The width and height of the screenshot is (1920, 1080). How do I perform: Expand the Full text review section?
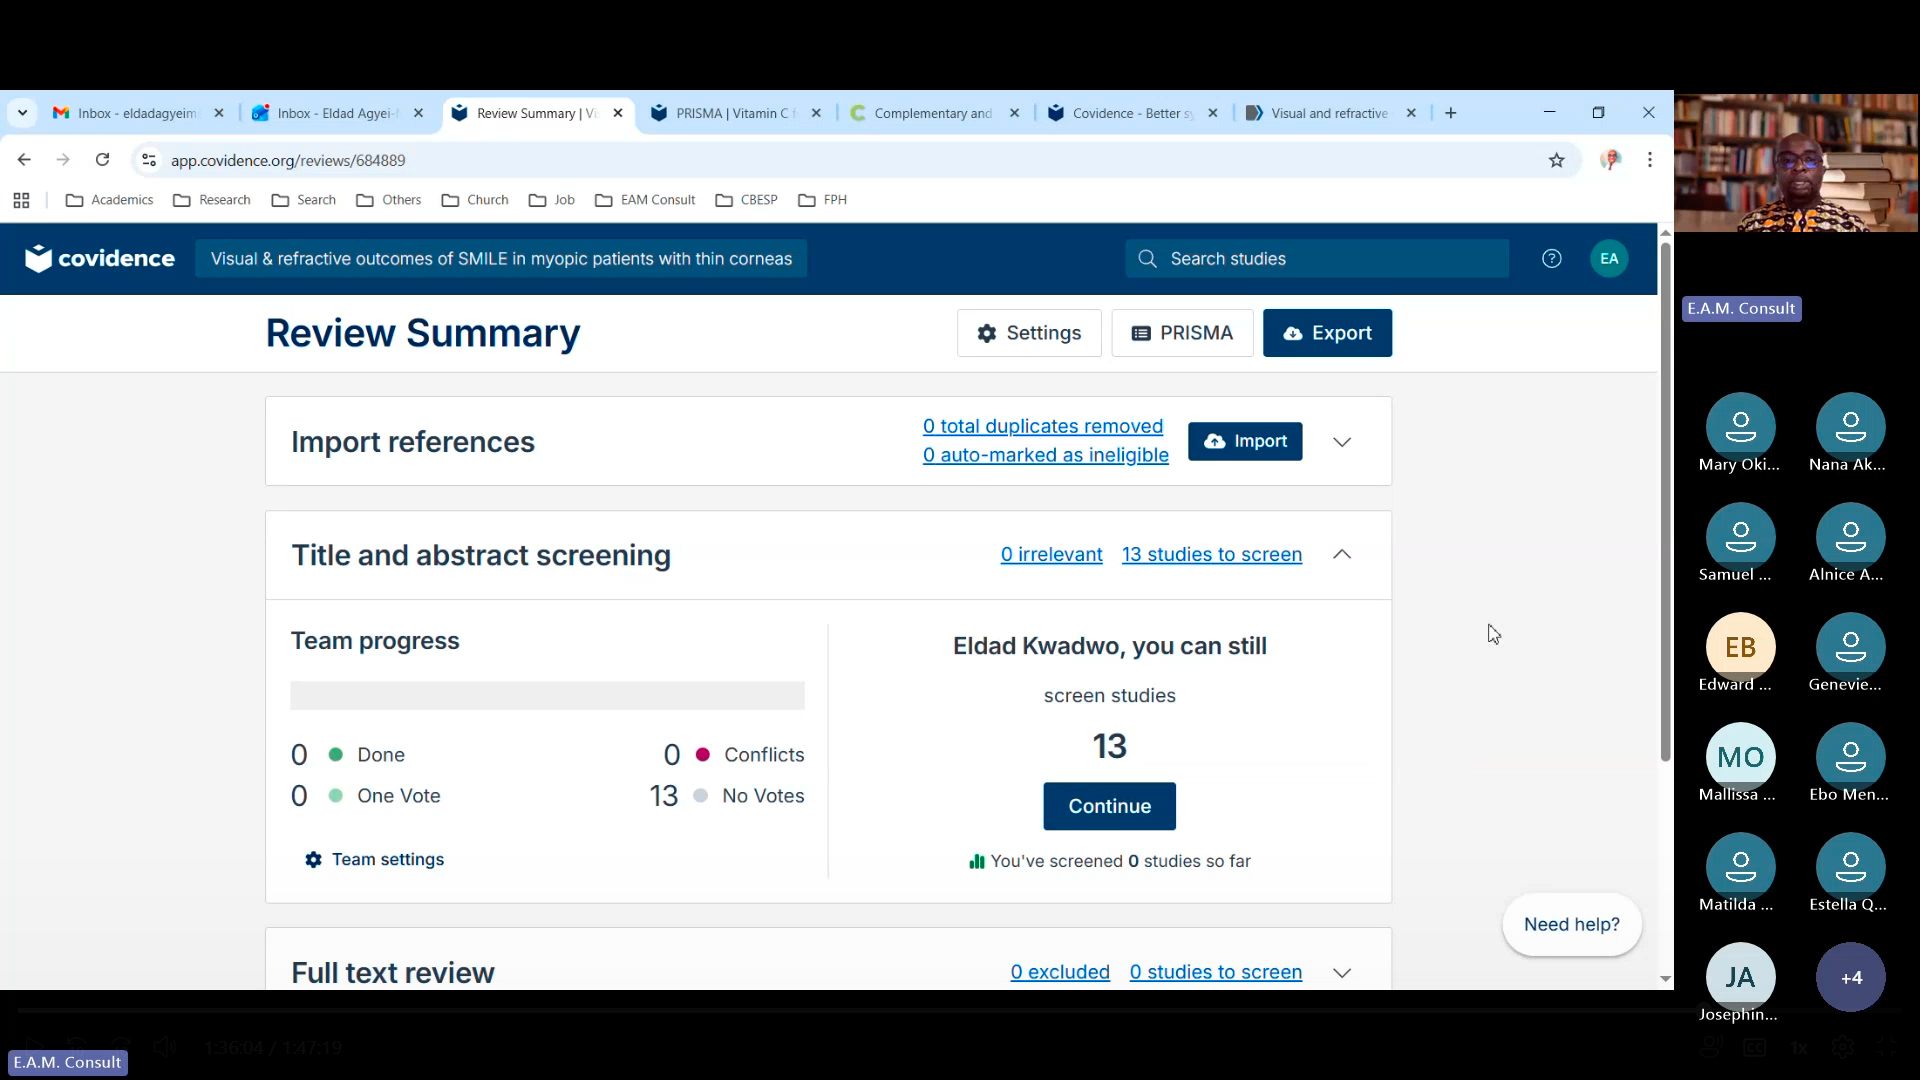coord(1341,973)
